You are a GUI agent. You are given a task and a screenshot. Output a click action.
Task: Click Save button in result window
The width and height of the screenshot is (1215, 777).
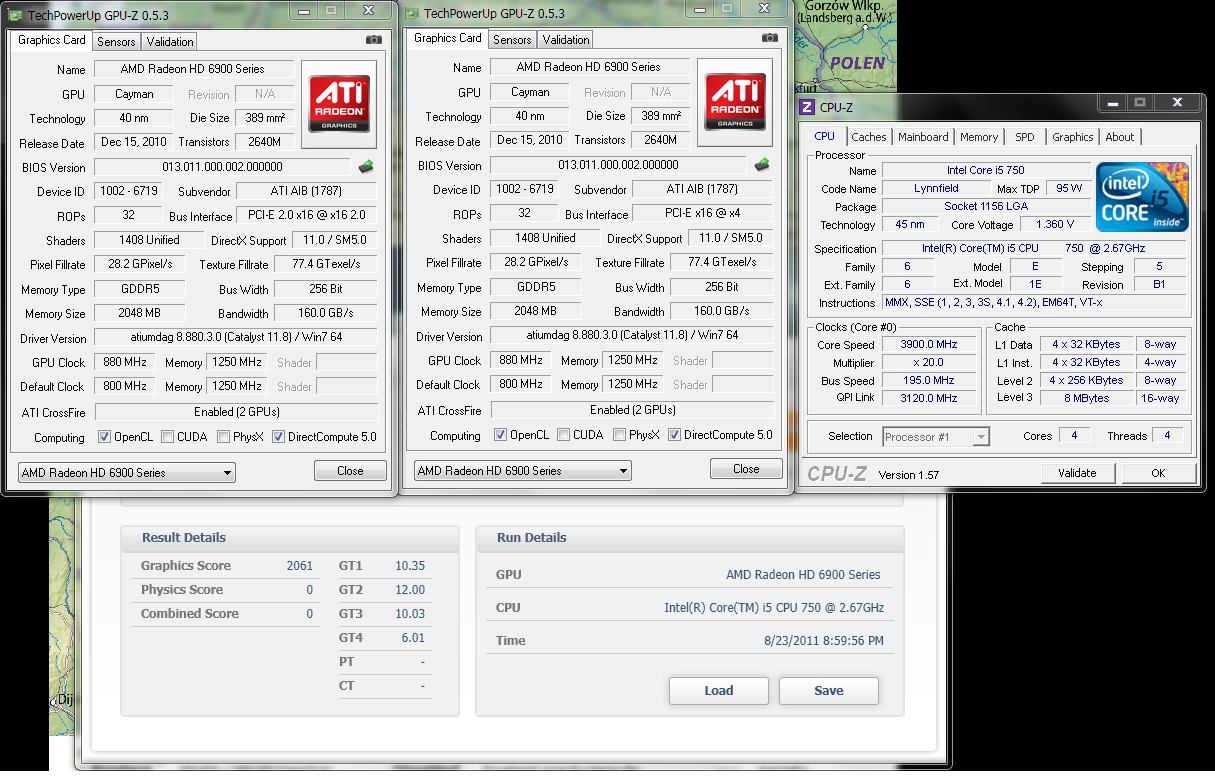(x=829, y=691)
